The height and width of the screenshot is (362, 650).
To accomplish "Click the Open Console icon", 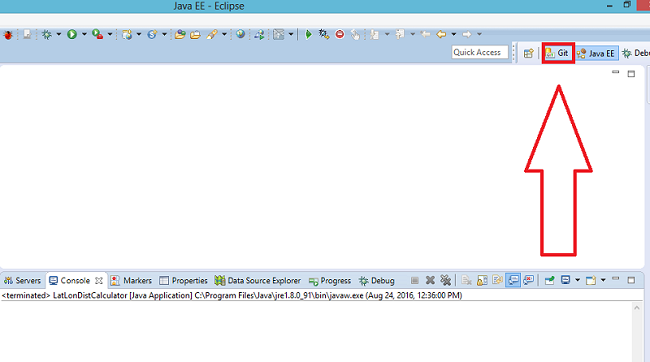I will (x=591, y=281).
